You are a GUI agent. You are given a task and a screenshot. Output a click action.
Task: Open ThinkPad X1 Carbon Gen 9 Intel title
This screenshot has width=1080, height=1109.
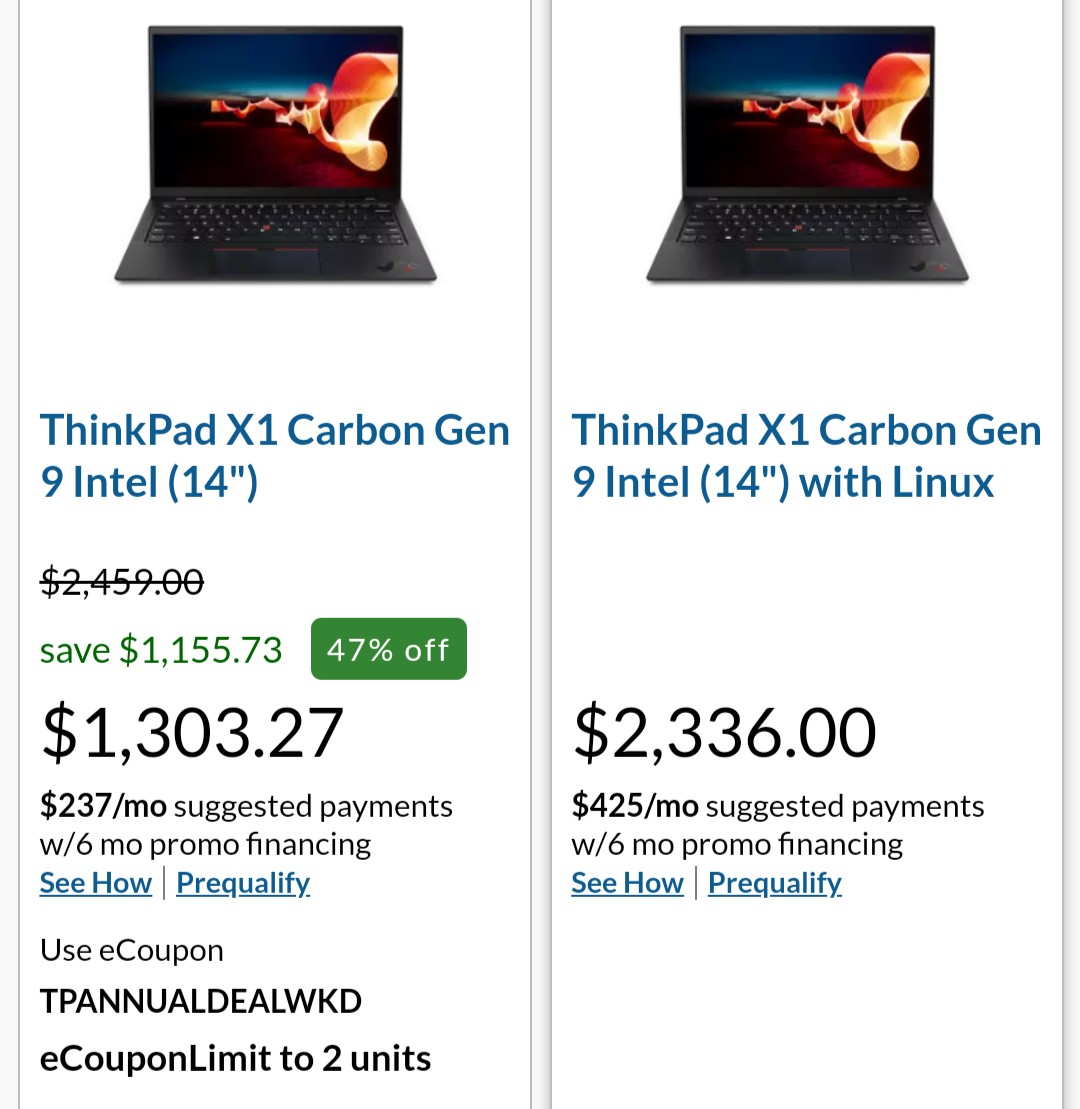coord(274,456)
